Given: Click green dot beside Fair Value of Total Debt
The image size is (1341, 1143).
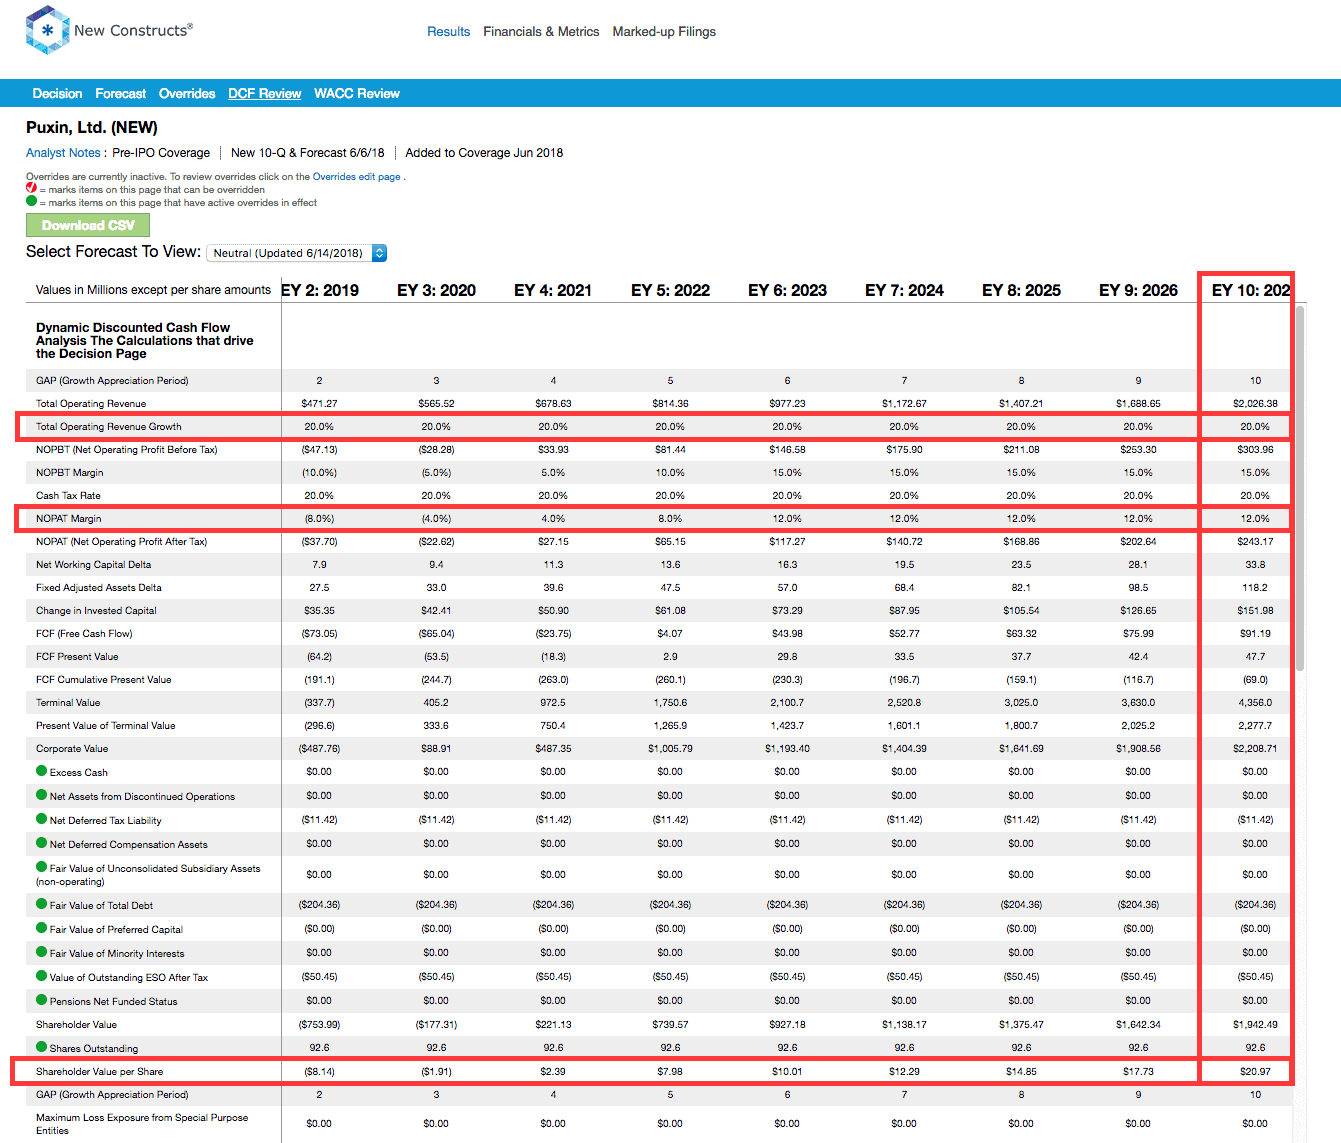Looking at the screenshot, I should (x=42, y=904).
